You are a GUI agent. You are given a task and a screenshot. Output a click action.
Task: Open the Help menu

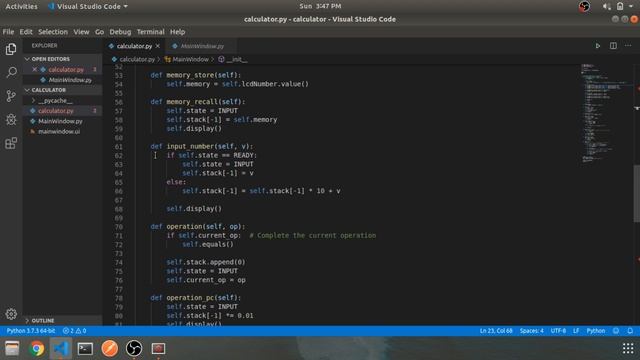(178, 32)
